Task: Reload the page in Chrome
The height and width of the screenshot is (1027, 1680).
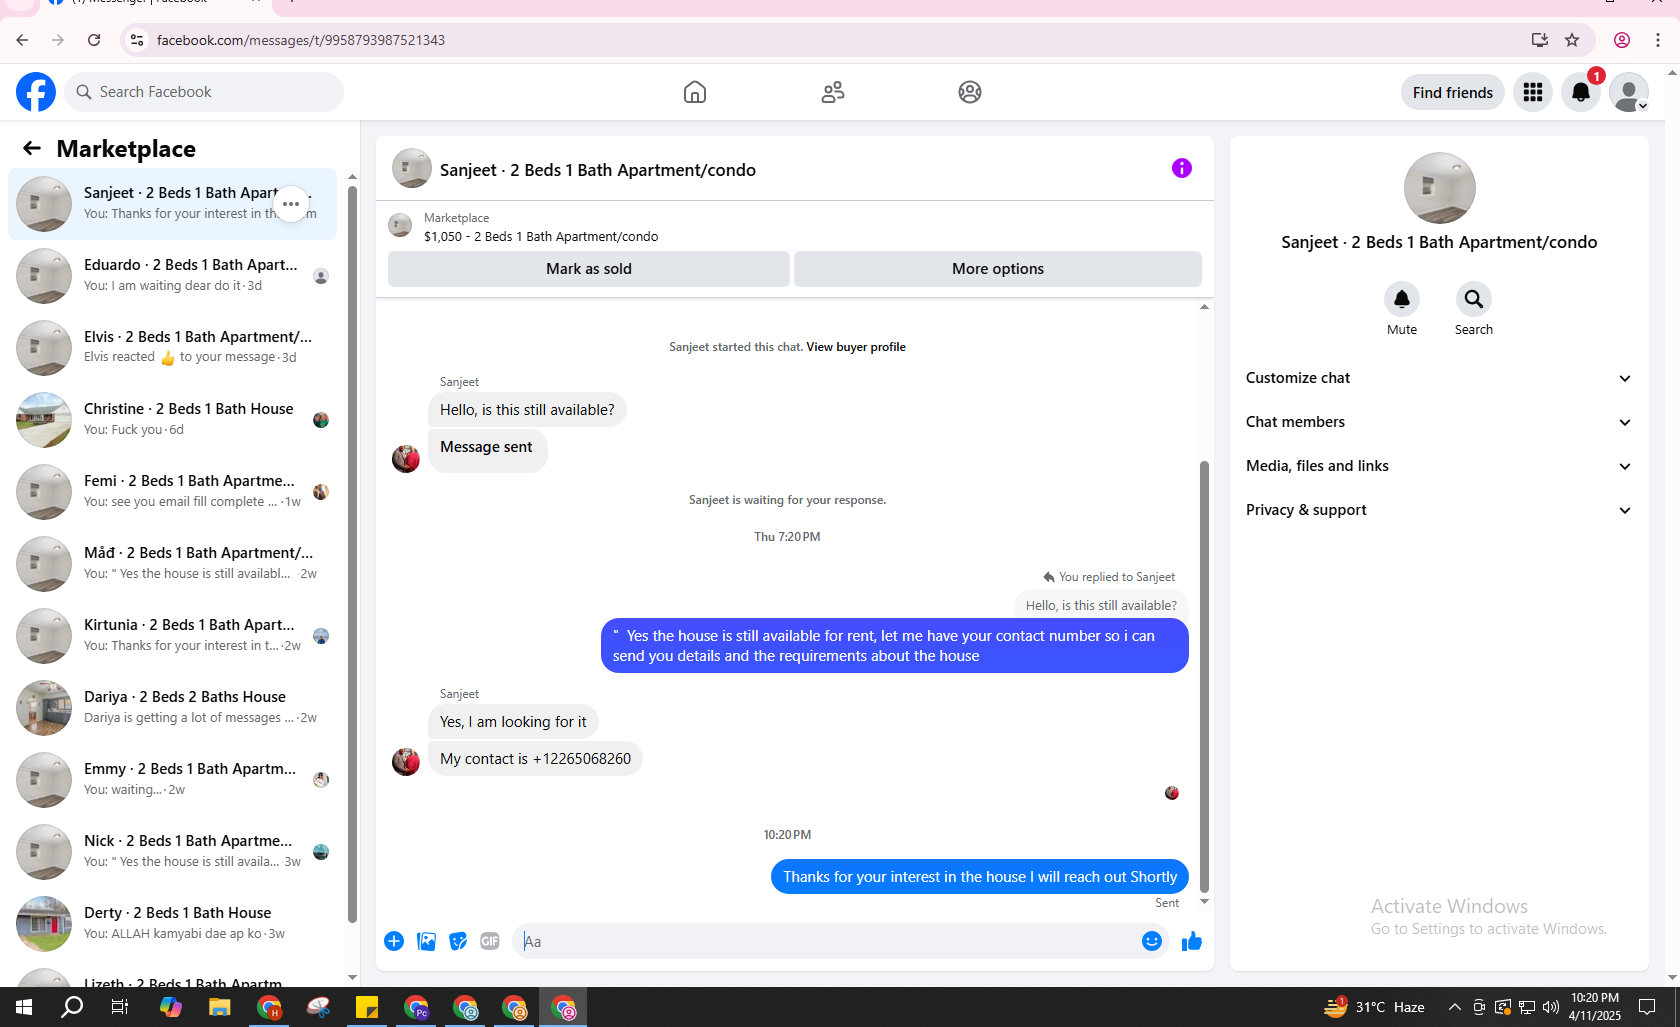Action: click(x=94, y=40)
